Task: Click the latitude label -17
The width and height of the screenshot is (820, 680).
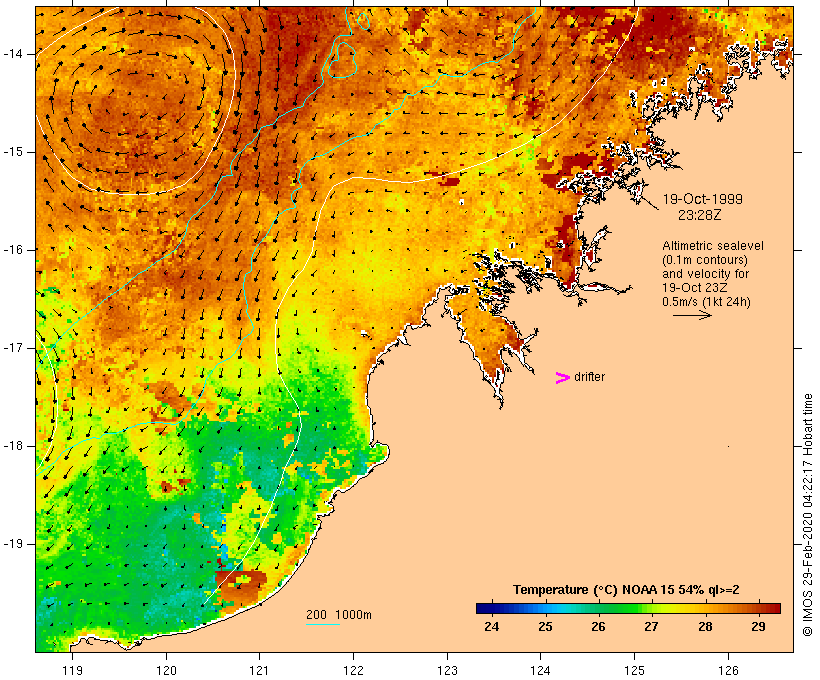Action: point(13,348)
